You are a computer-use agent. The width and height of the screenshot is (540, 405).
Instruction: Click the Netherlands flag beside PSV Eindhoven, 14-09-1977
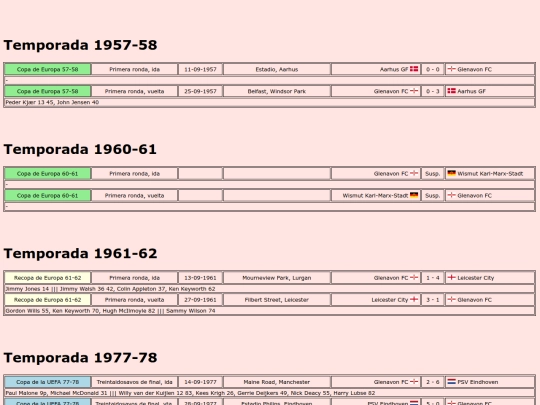click(x=451, y=382)
